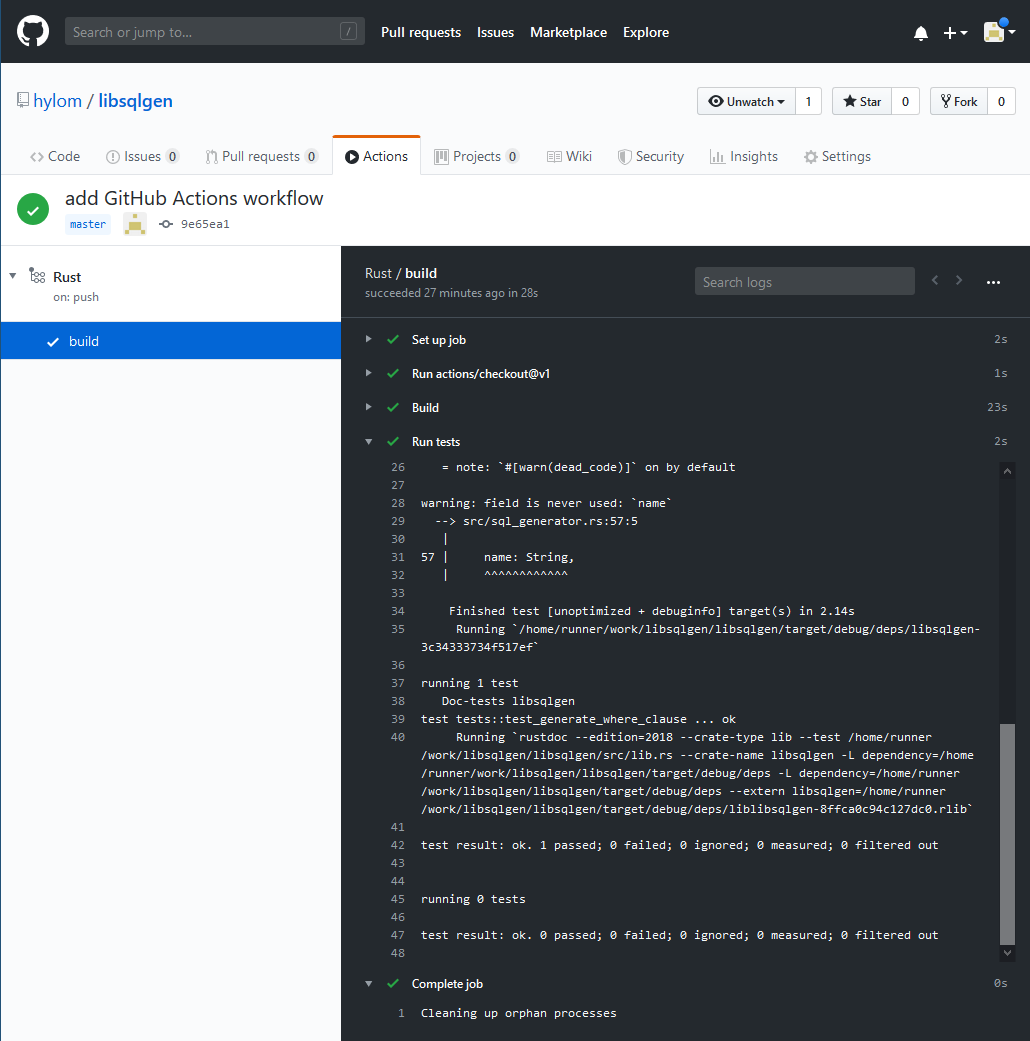The image size is (1030, 1041).
Task: Open commit 9e65ea1
Action: 205,224
